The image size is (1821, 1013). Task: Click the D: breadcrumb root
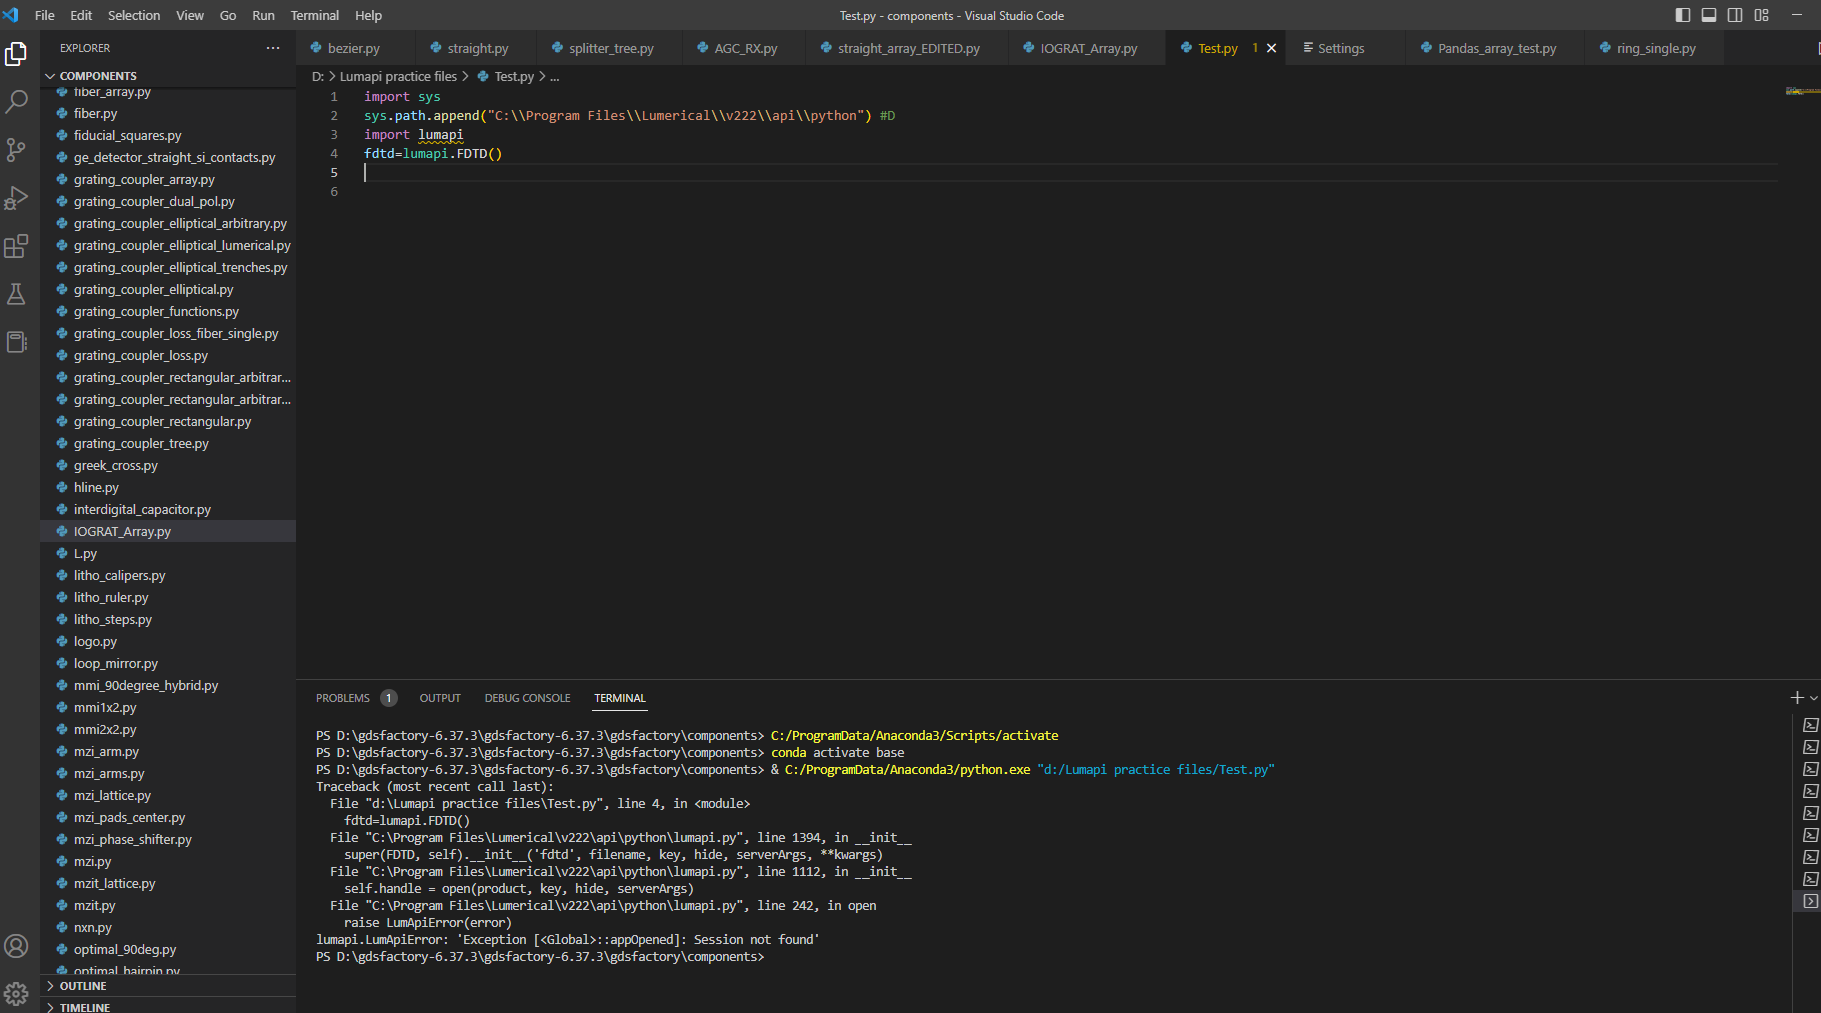tap(318, 76)
